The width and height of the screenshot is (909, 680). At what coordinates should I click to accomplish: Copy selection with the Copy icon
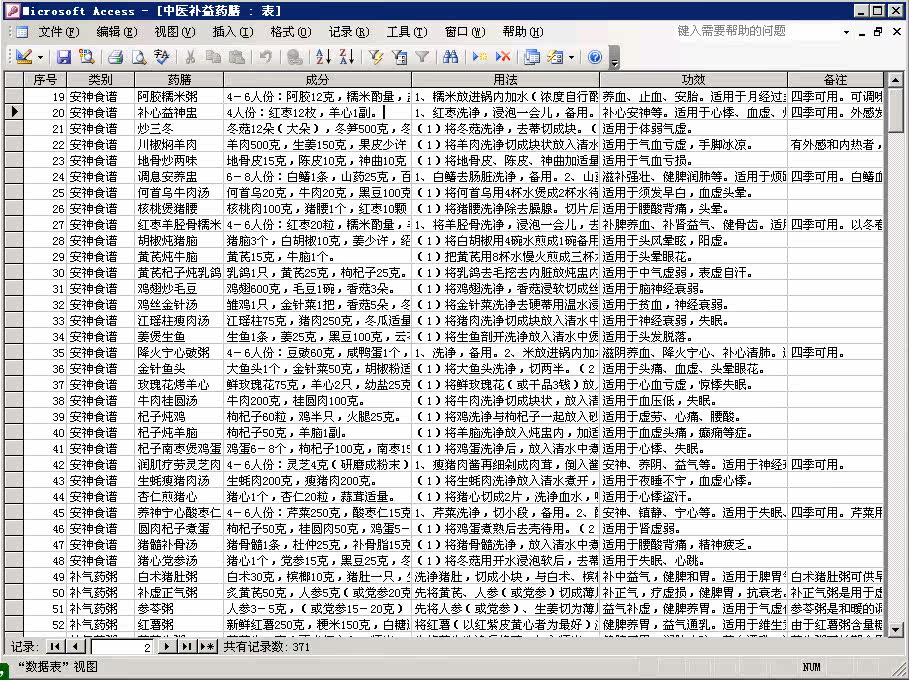(x=213, y=57)
